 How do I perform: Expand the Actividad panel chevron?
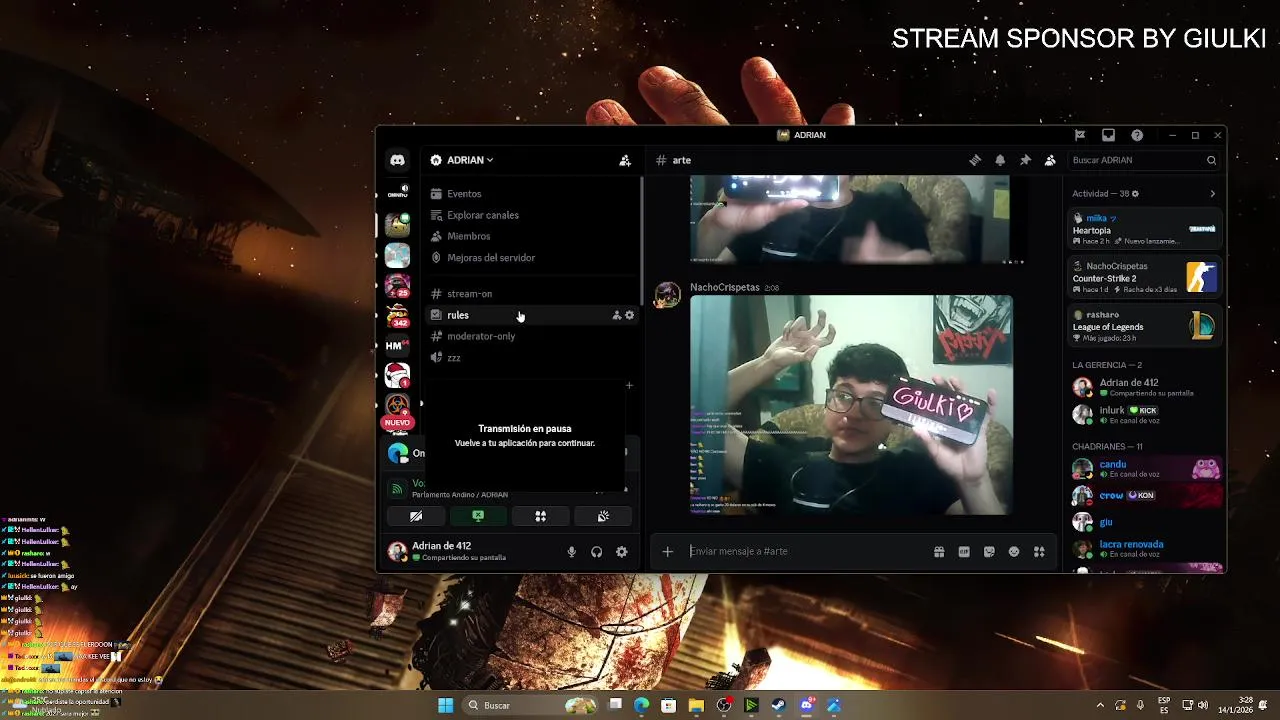(1213, 194)
